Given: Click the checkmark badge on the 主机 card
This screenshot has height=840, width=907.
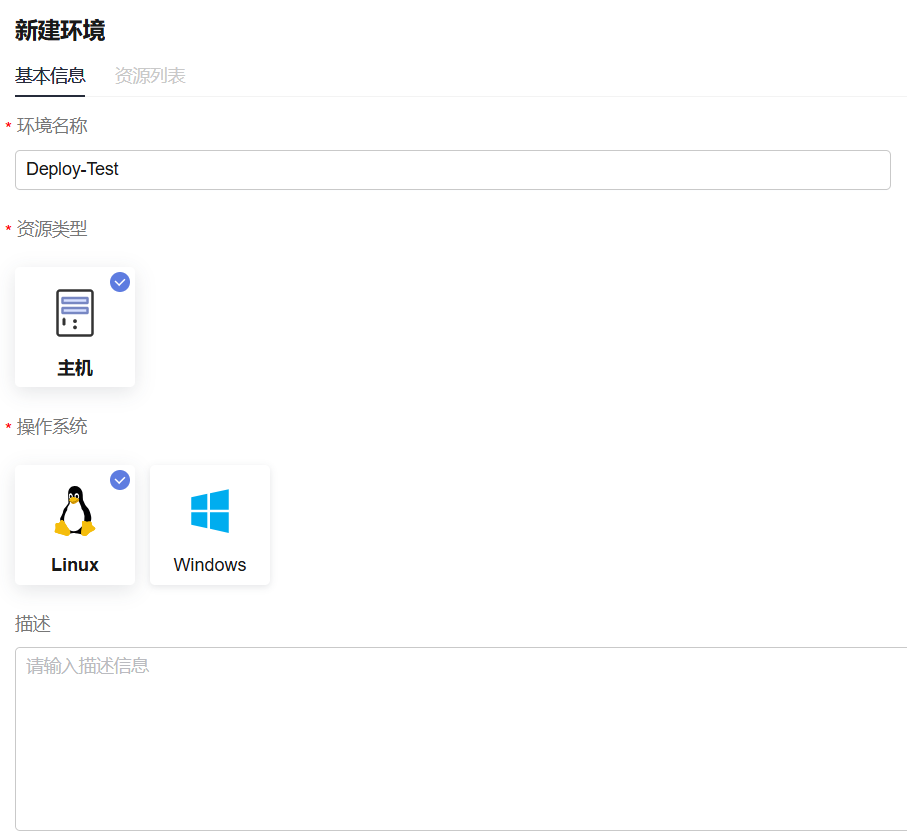Looking at the screenshot, I should (x=120, y=282).
